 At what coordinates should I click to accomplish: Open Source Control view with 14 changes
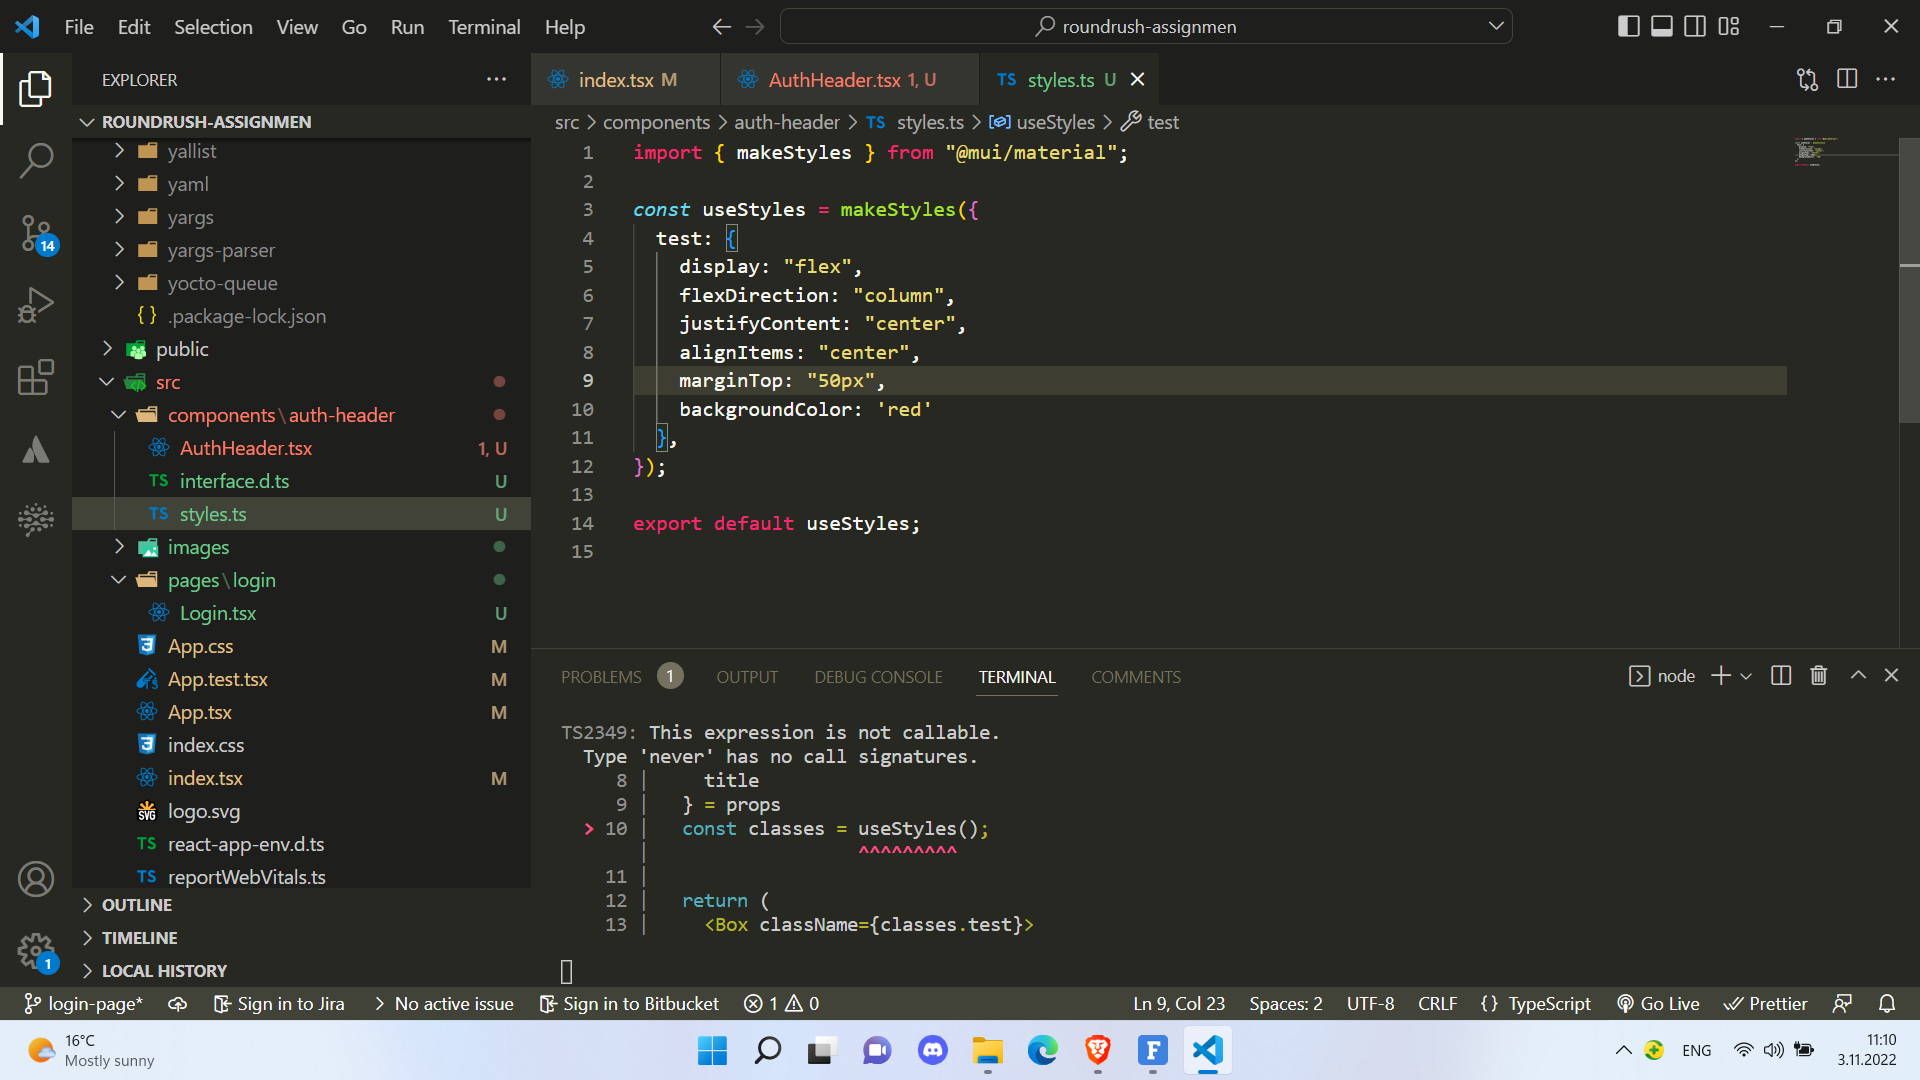tap(36, 234)
